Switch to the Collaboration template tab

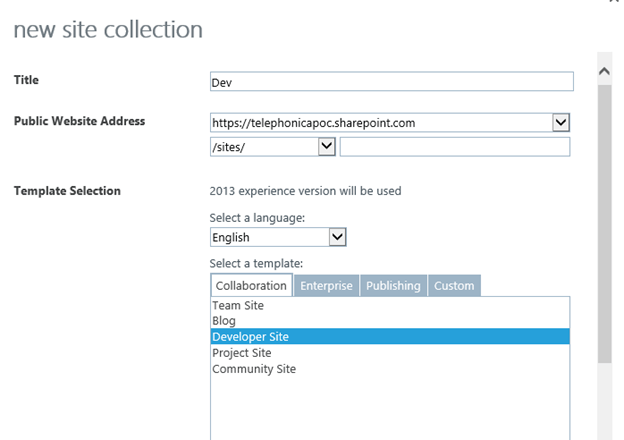[251, 285]
